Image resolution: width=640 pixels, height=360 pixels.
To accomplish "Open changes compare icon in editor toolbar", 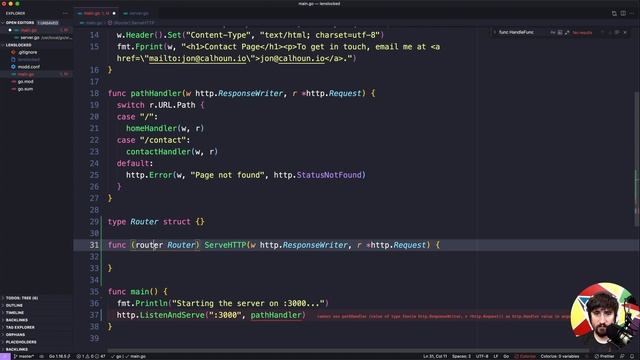I will click(614, 13).
